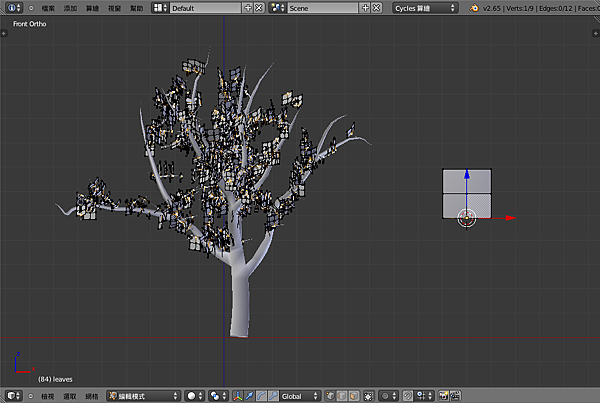
Task: Click the Default screen layout name field
Action: (x=205, y=8)
